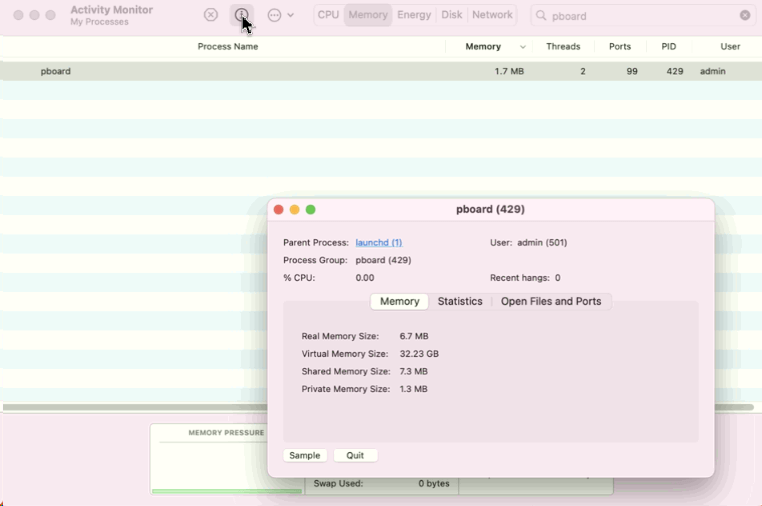Zoom the pboard inspector with green button
Viewport: 762px width, 506px height.
pos(311,209)
